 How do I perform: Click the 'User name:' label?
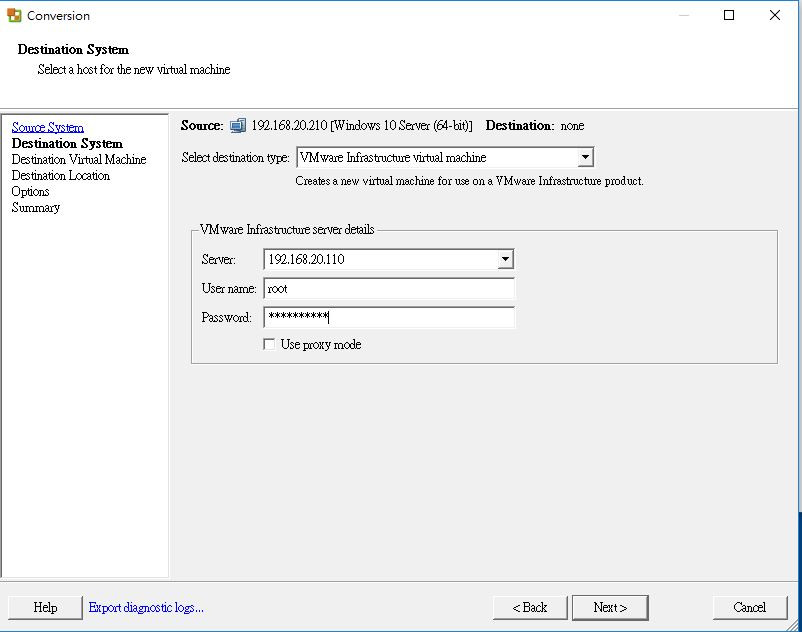tap(229, 288)
